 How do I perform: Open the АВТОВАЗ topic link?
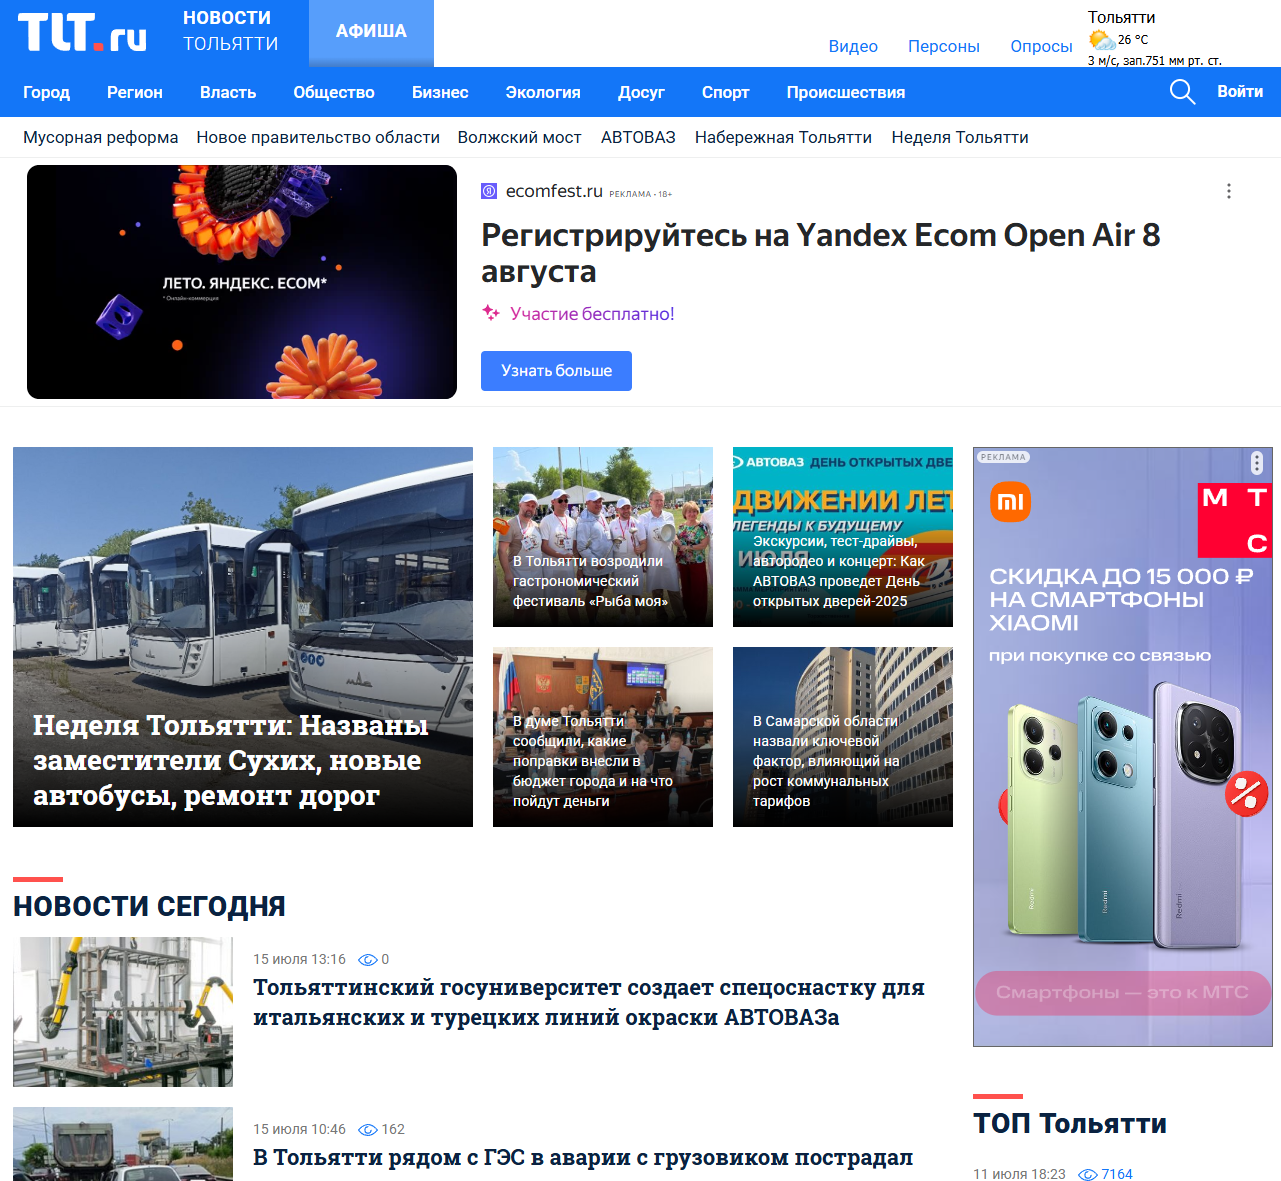click(x=638, y=137)
